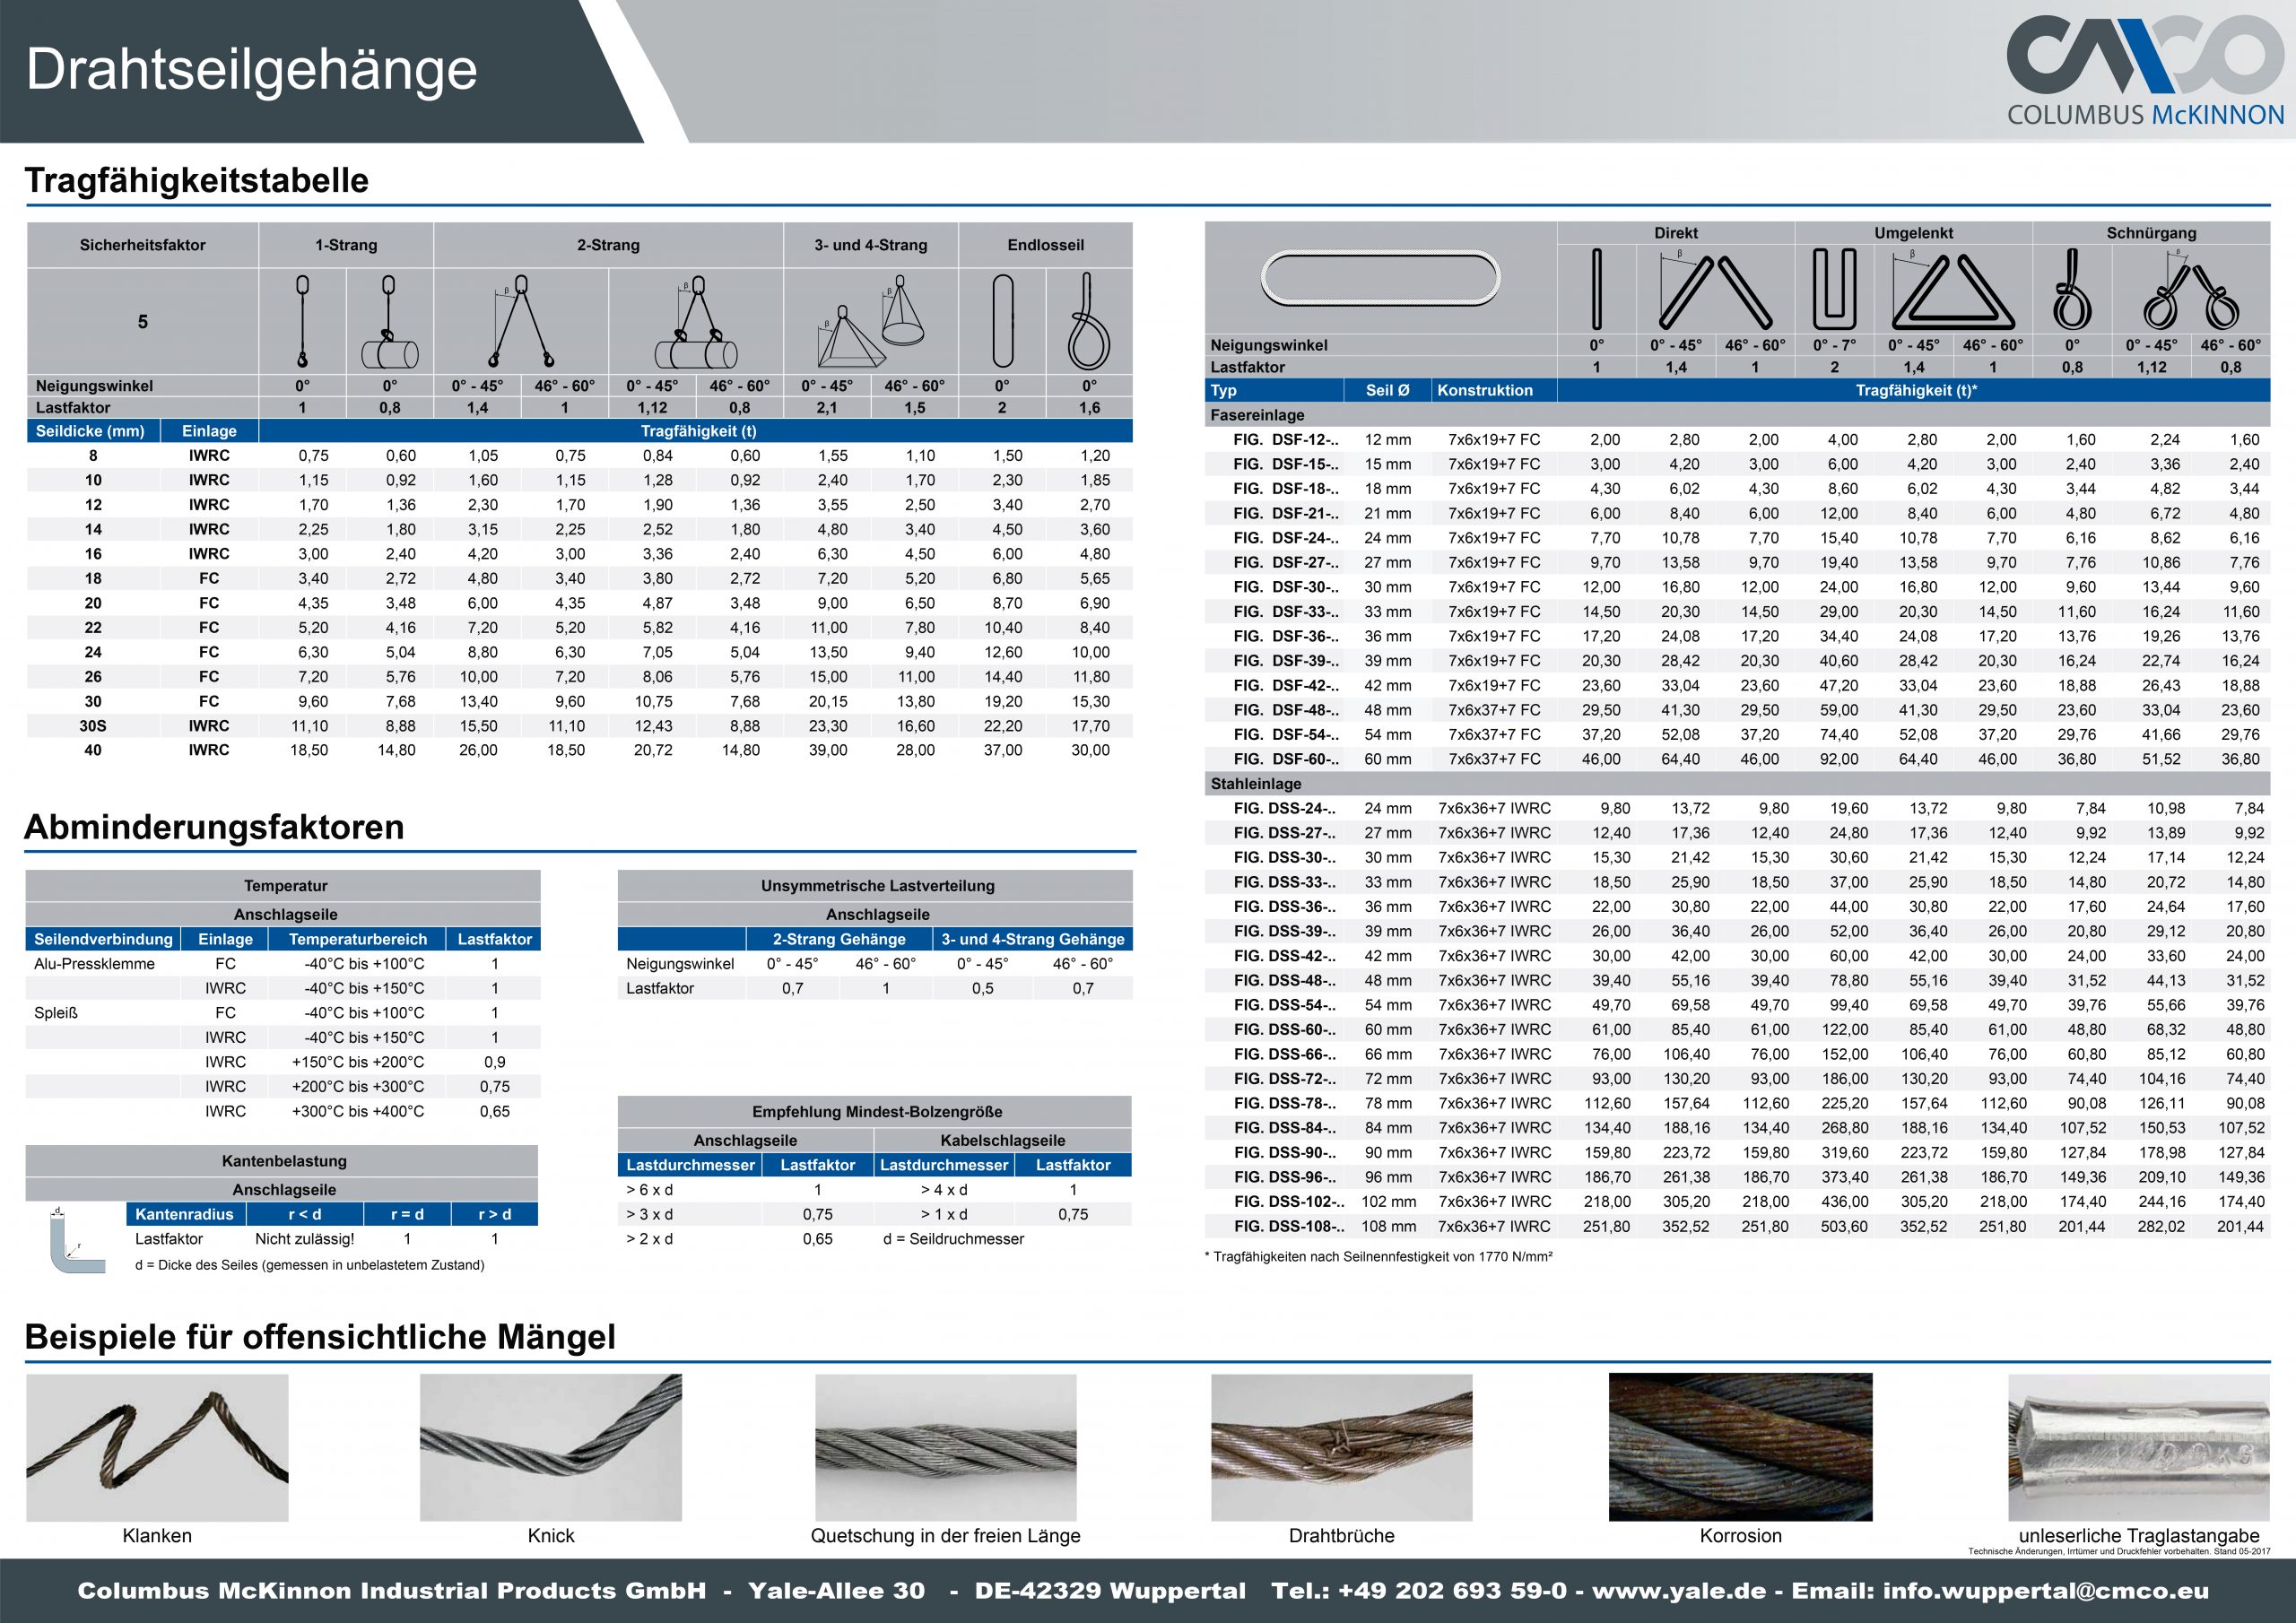The height and width of the screenshot is (1623, 2296).
Task: Click the two-leg sling around cylinder diagram
Action: 696,321
